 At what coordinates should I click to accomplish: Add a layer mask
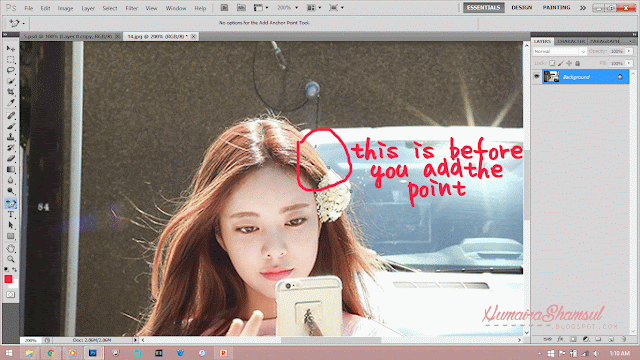pos(573,339)
